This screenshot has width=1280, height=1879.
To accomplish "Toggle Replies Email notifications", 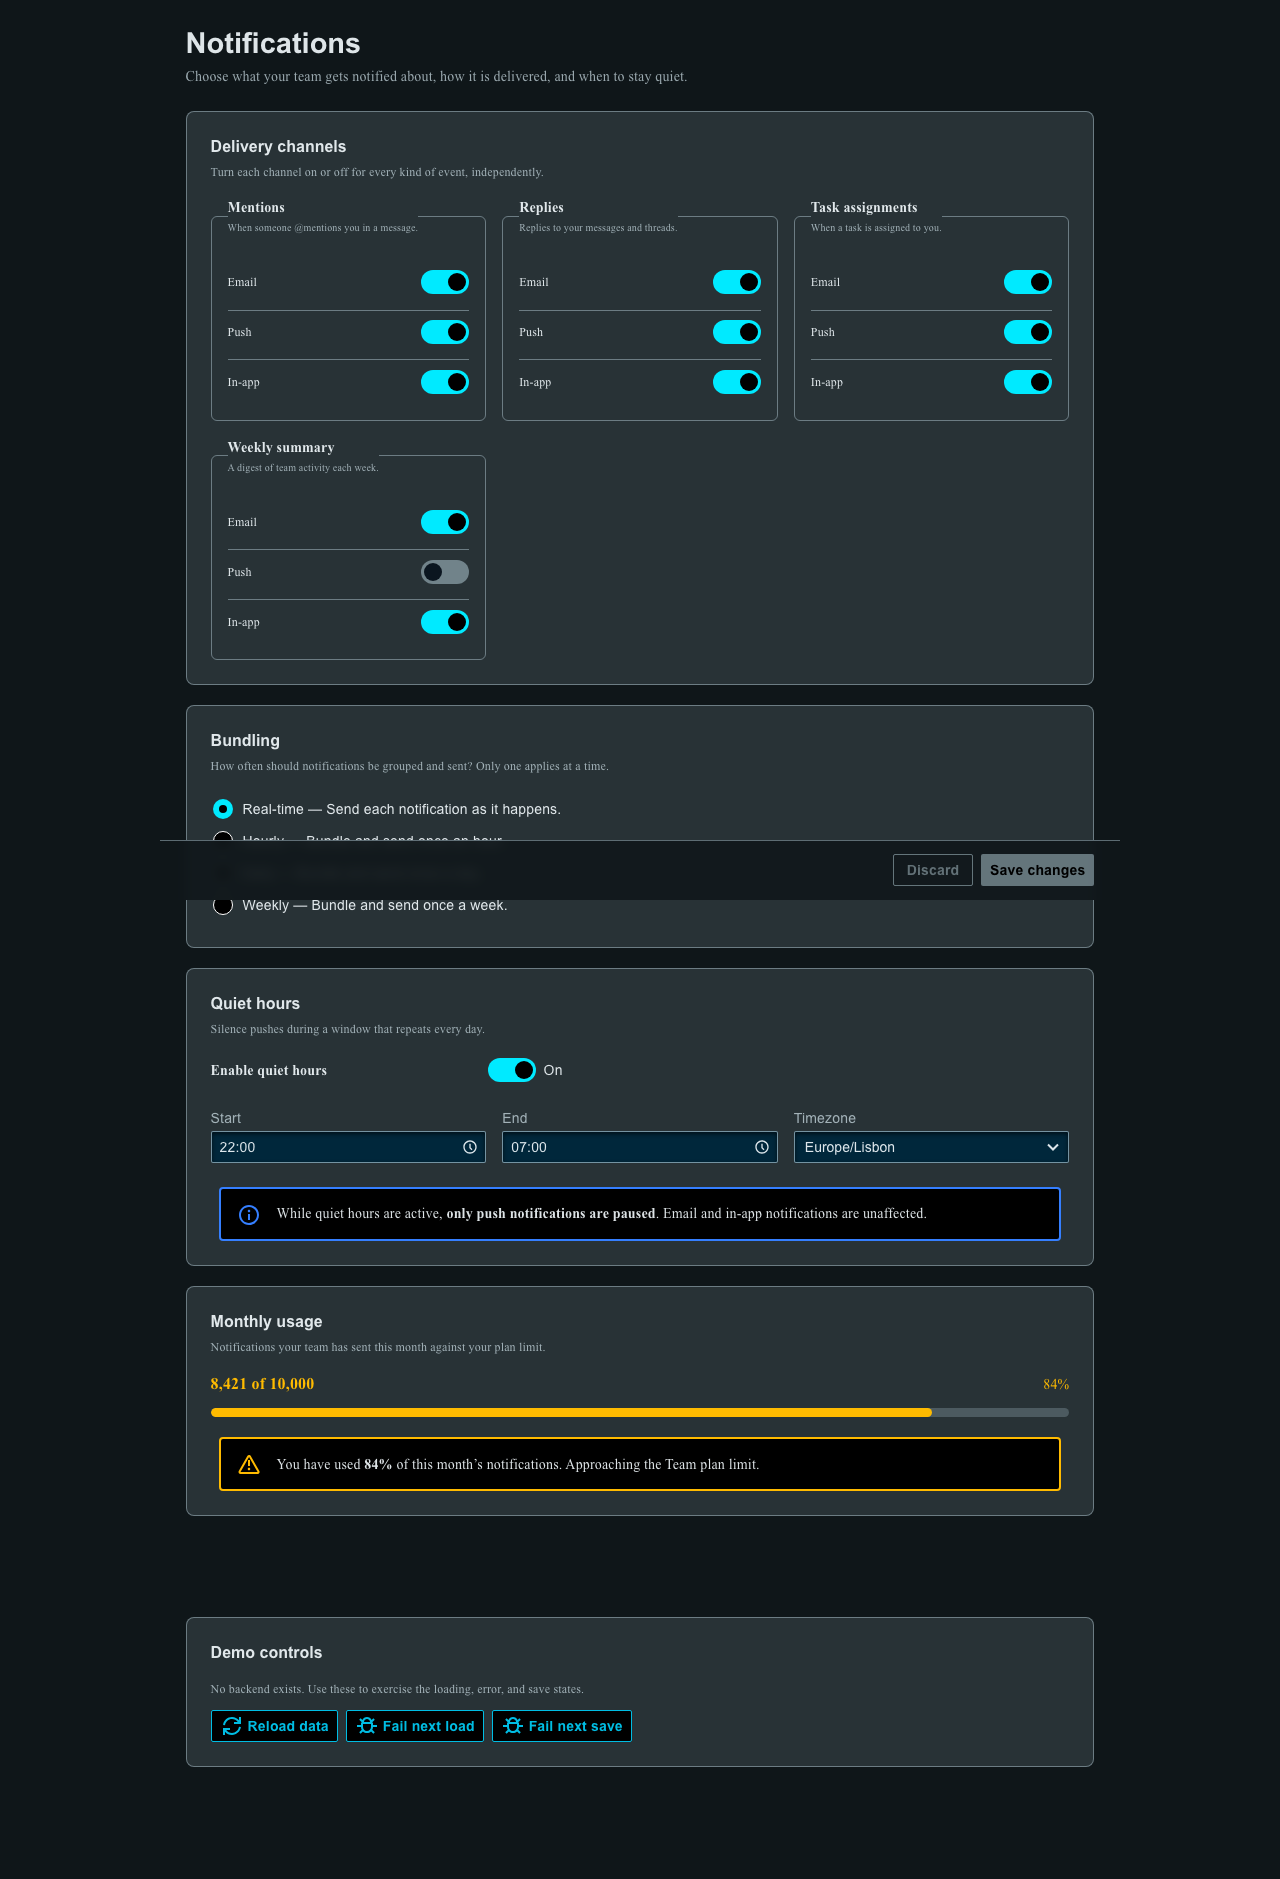I will pyautogui.click(x=737, y=282).
